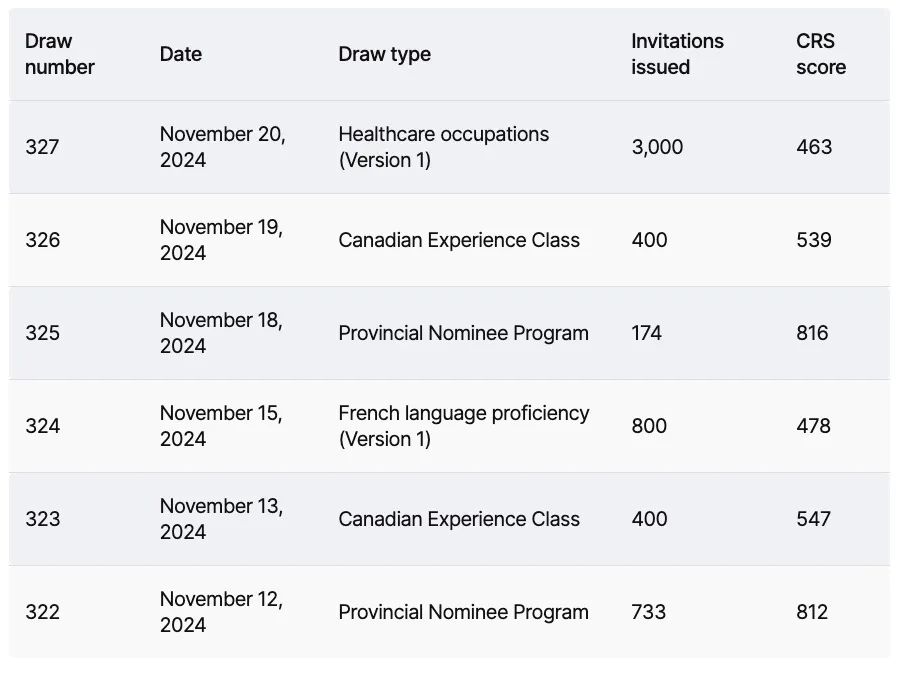902x676 pixels.
Task: Select the draw 325 Provincial Nominee Program cell
Action: 463,333
